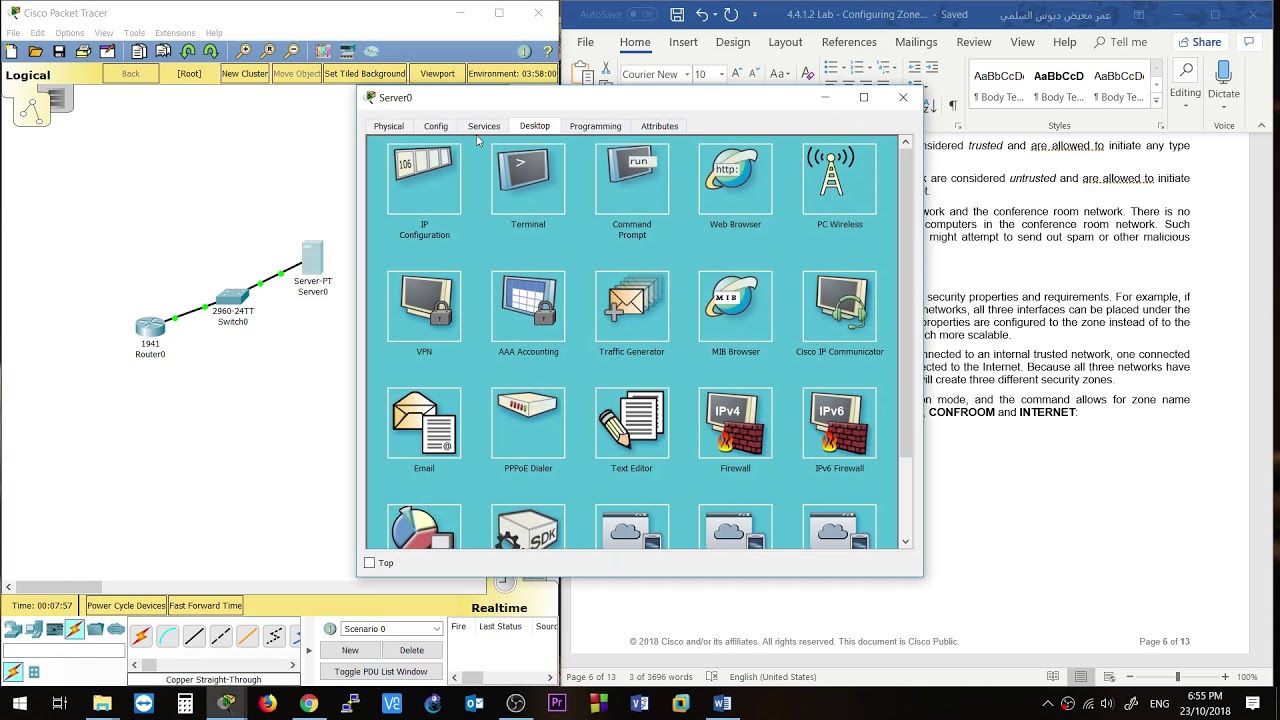Open IP Configuration on Server0 desktop
The width and height of the screenshot is (1280, 720).
(x=424, y=180)
